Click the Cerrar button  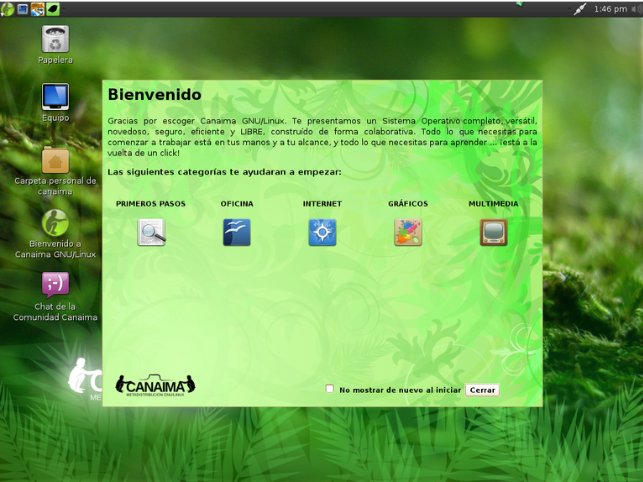click(x=482, y=390)
